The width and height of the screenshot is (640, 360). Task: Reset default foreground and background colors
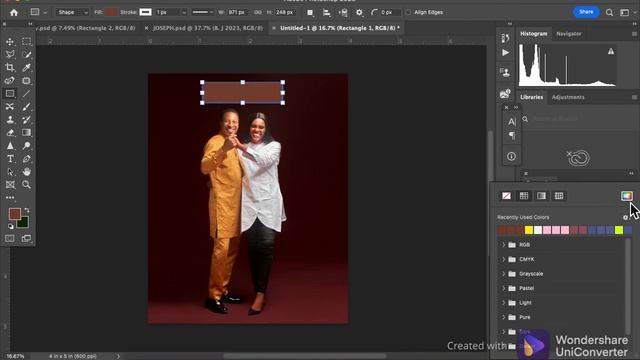pos(11,226)
